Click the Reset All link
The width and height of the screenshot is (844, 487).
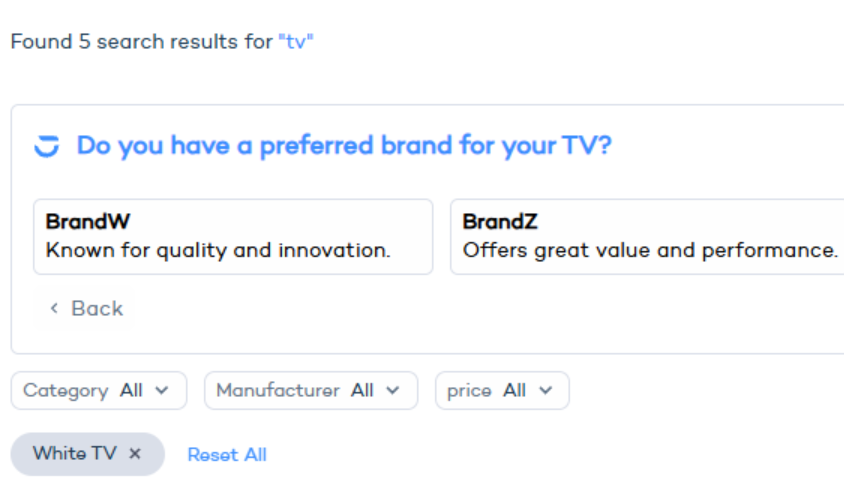[227, 455]
